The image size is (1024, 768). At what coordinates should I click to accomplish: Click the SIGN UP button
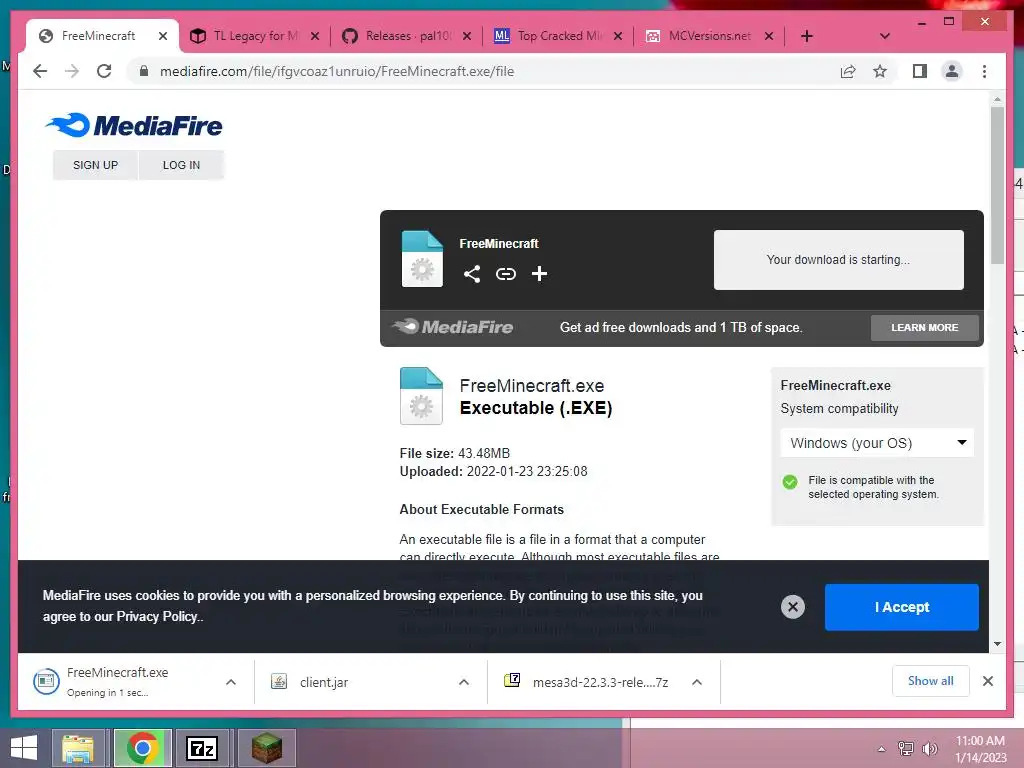coord(95,165)
